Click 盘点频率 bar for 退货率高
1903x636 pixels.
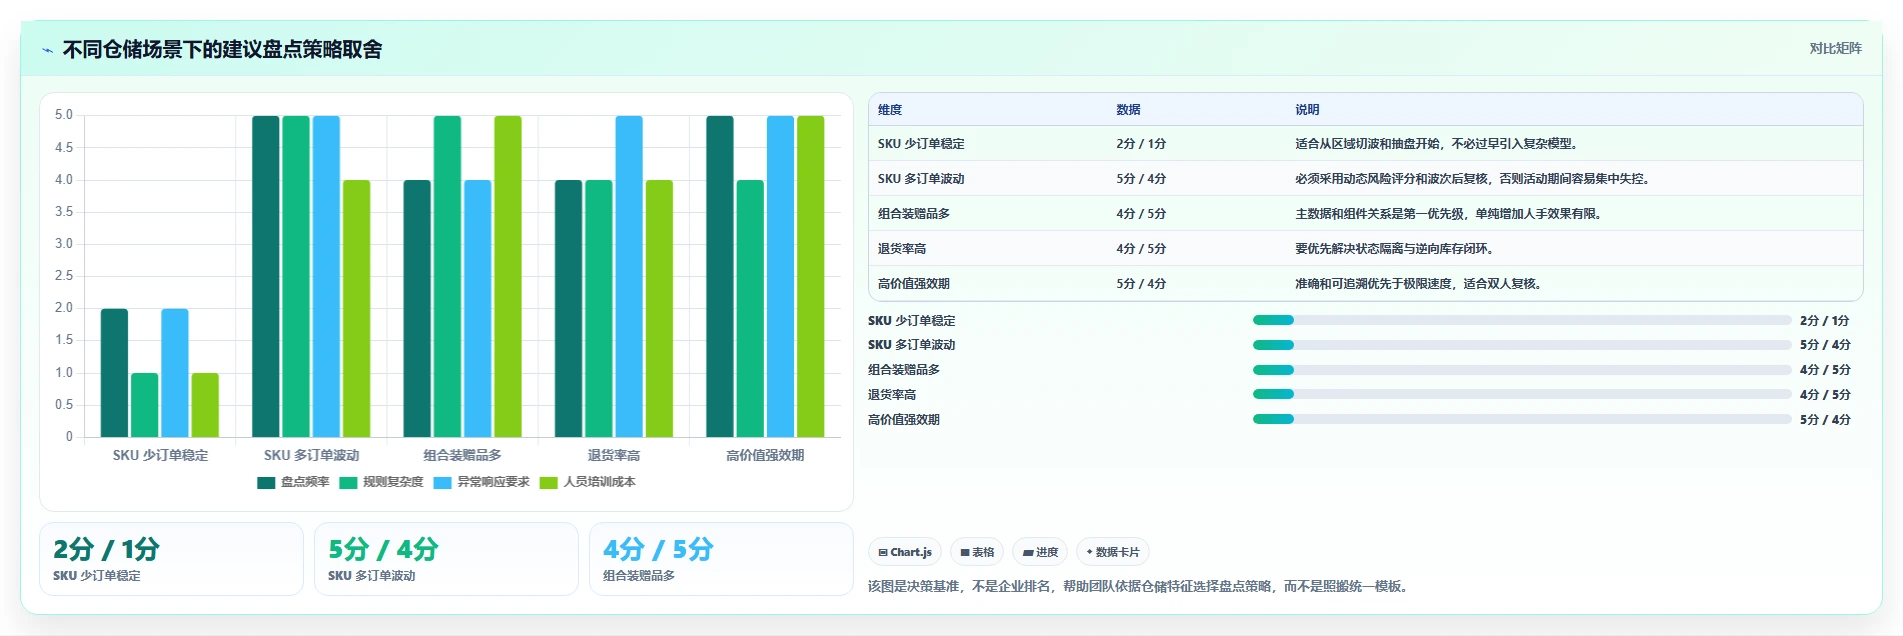tap(568, 309)
